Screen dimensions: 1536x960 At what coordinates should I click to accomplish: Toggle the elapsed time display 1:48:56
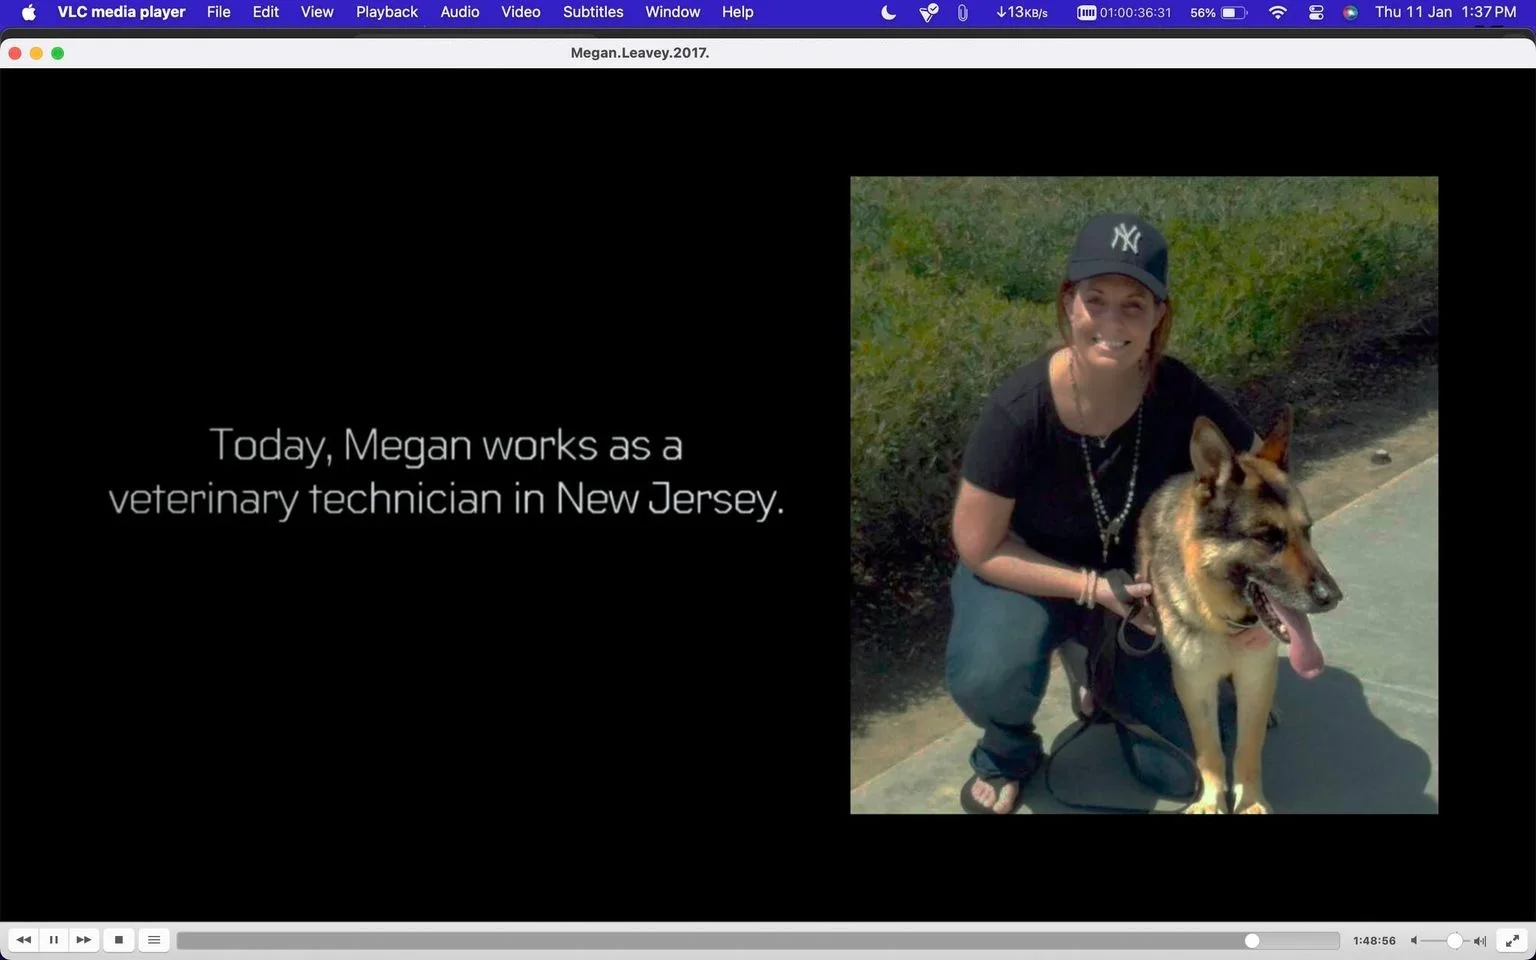[x=1374, y=941]
